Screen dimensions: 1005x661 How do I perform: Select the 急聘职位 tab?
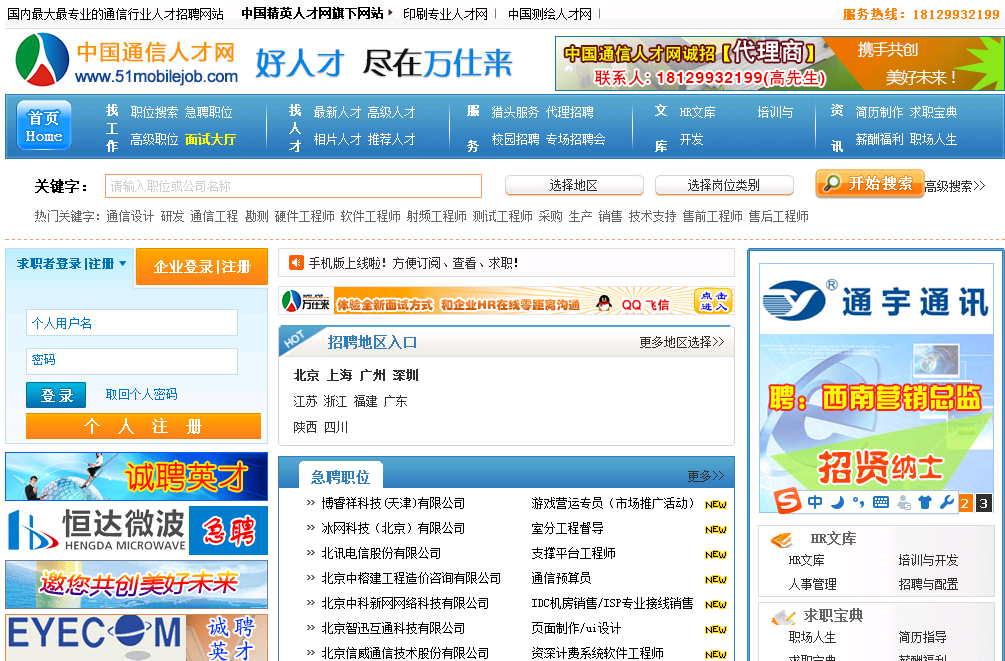(340, 477)
